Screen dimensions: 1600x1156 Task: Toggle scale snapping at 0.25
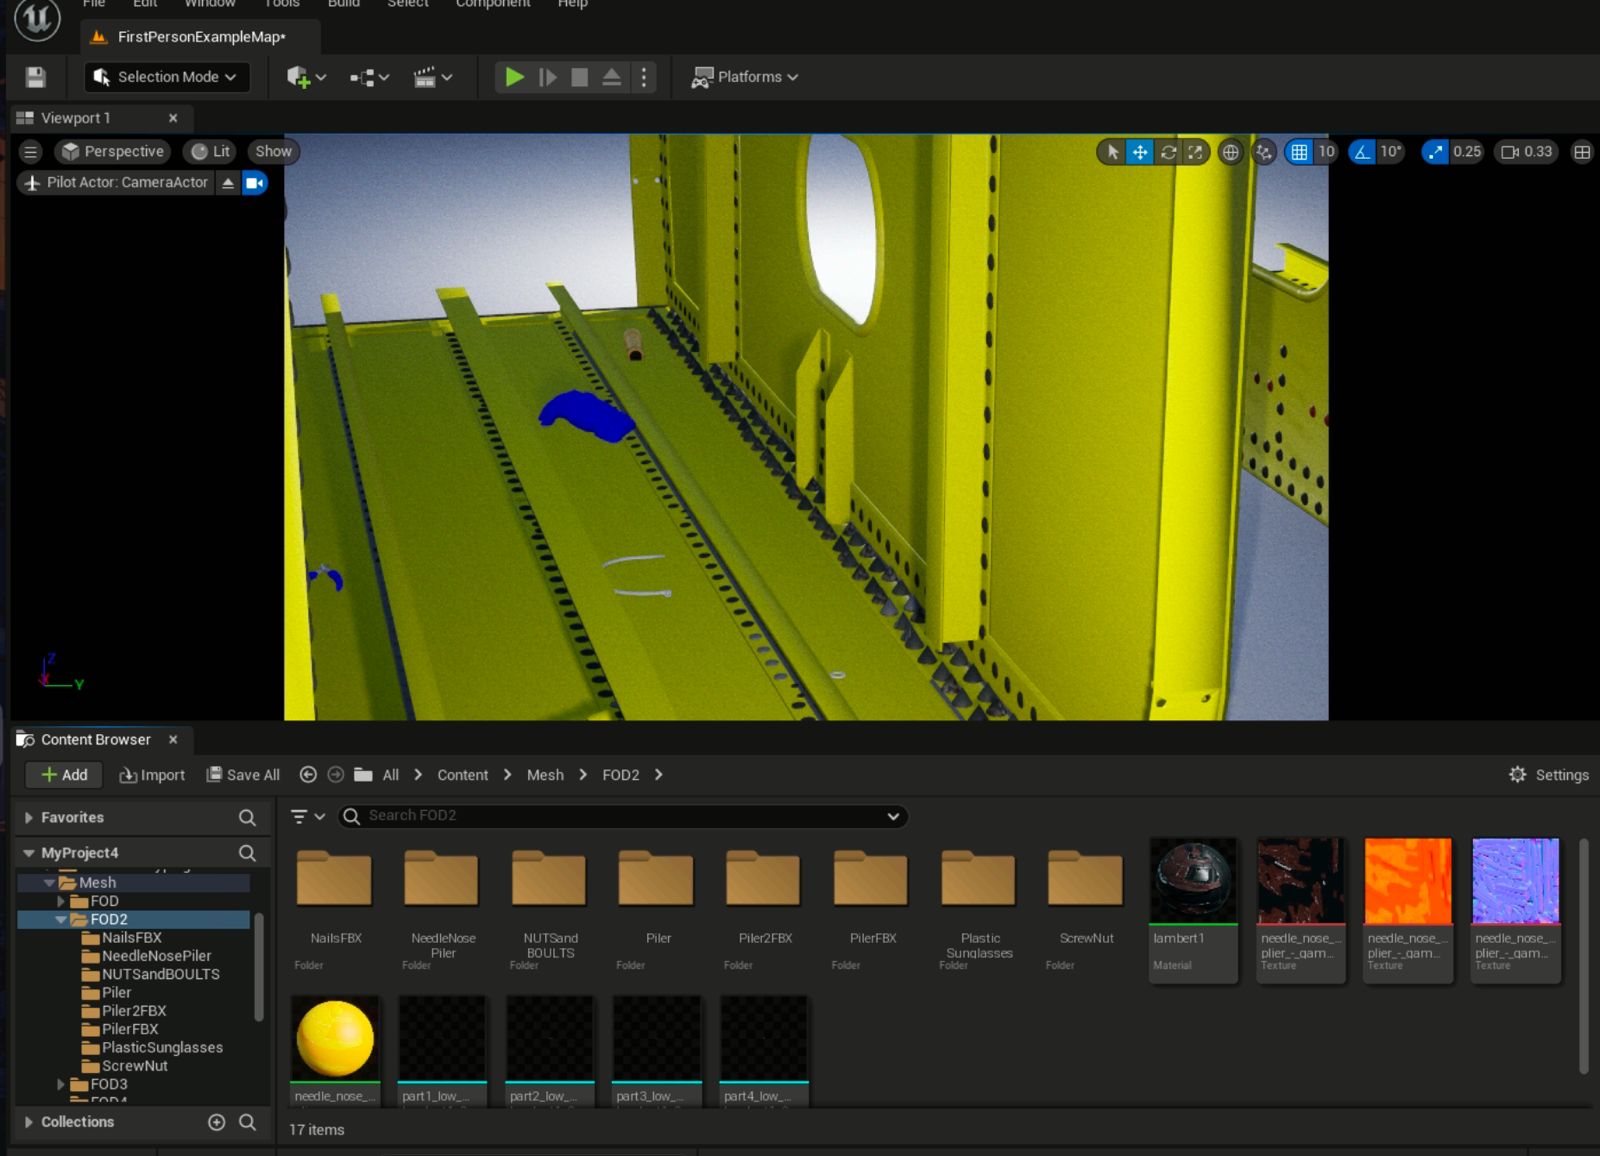(x=1436, y=152)
